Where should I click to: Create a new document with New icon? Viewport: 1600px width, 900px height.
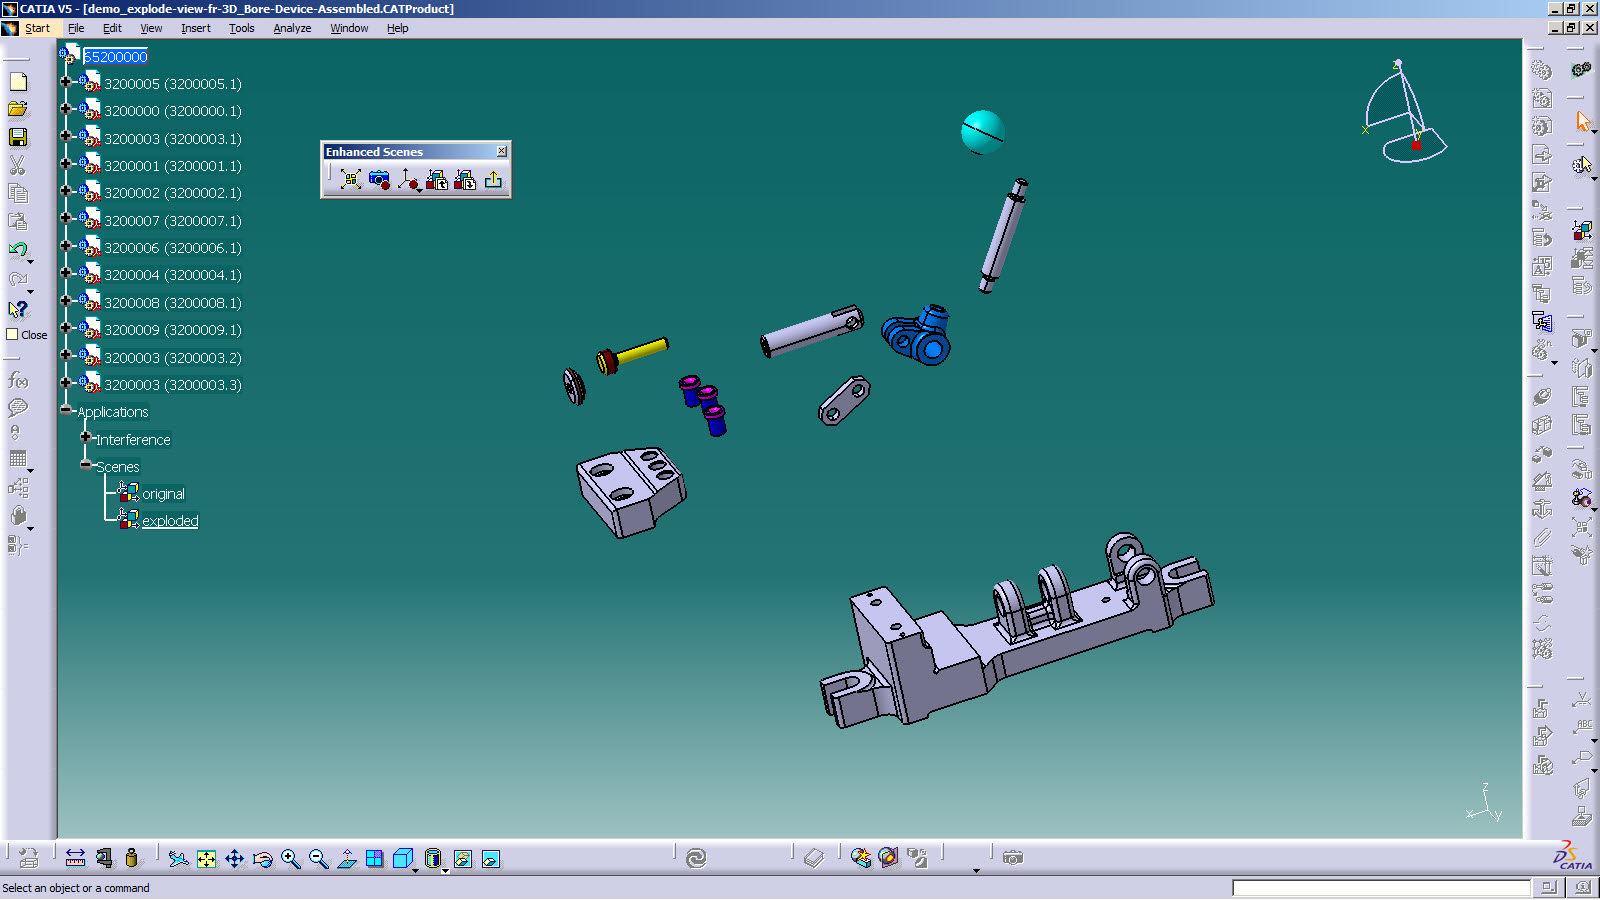[18, 82]
